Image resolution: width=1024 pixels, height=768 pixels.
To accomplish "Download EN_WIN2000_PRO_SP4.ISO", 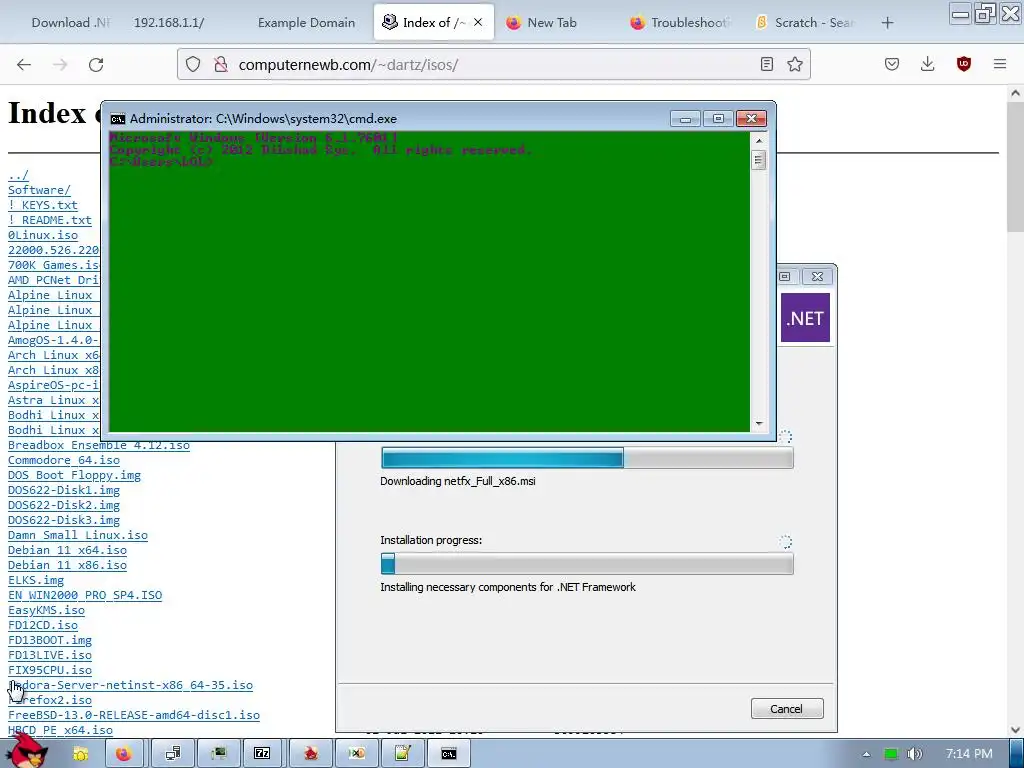I will point(85,595).
